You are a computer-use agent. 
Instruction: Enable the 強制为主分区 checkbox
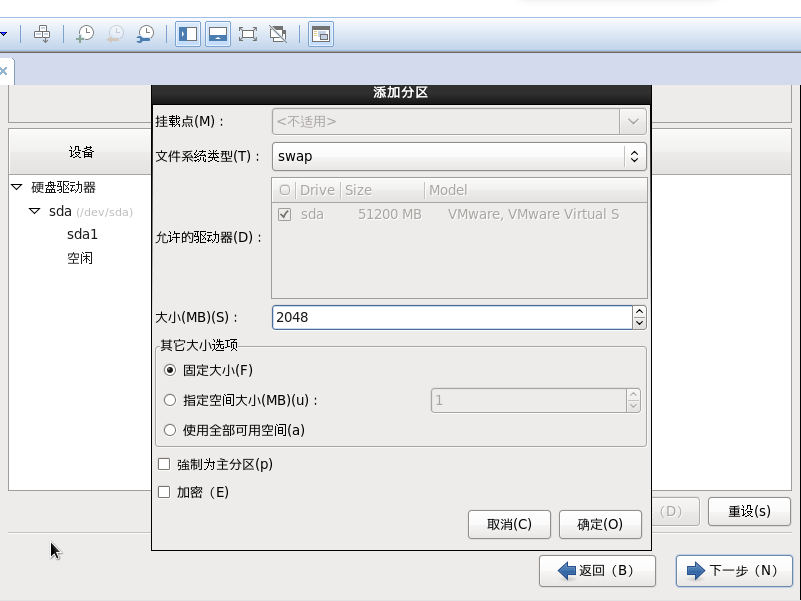coord(164,464)
